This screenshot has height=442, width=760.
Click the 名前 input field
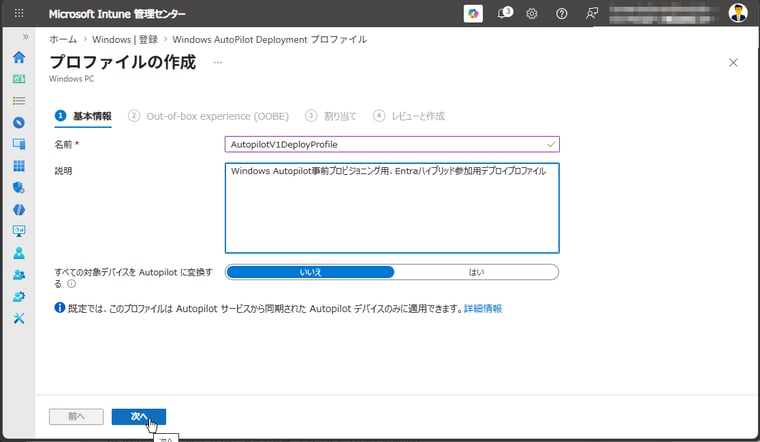392,144
